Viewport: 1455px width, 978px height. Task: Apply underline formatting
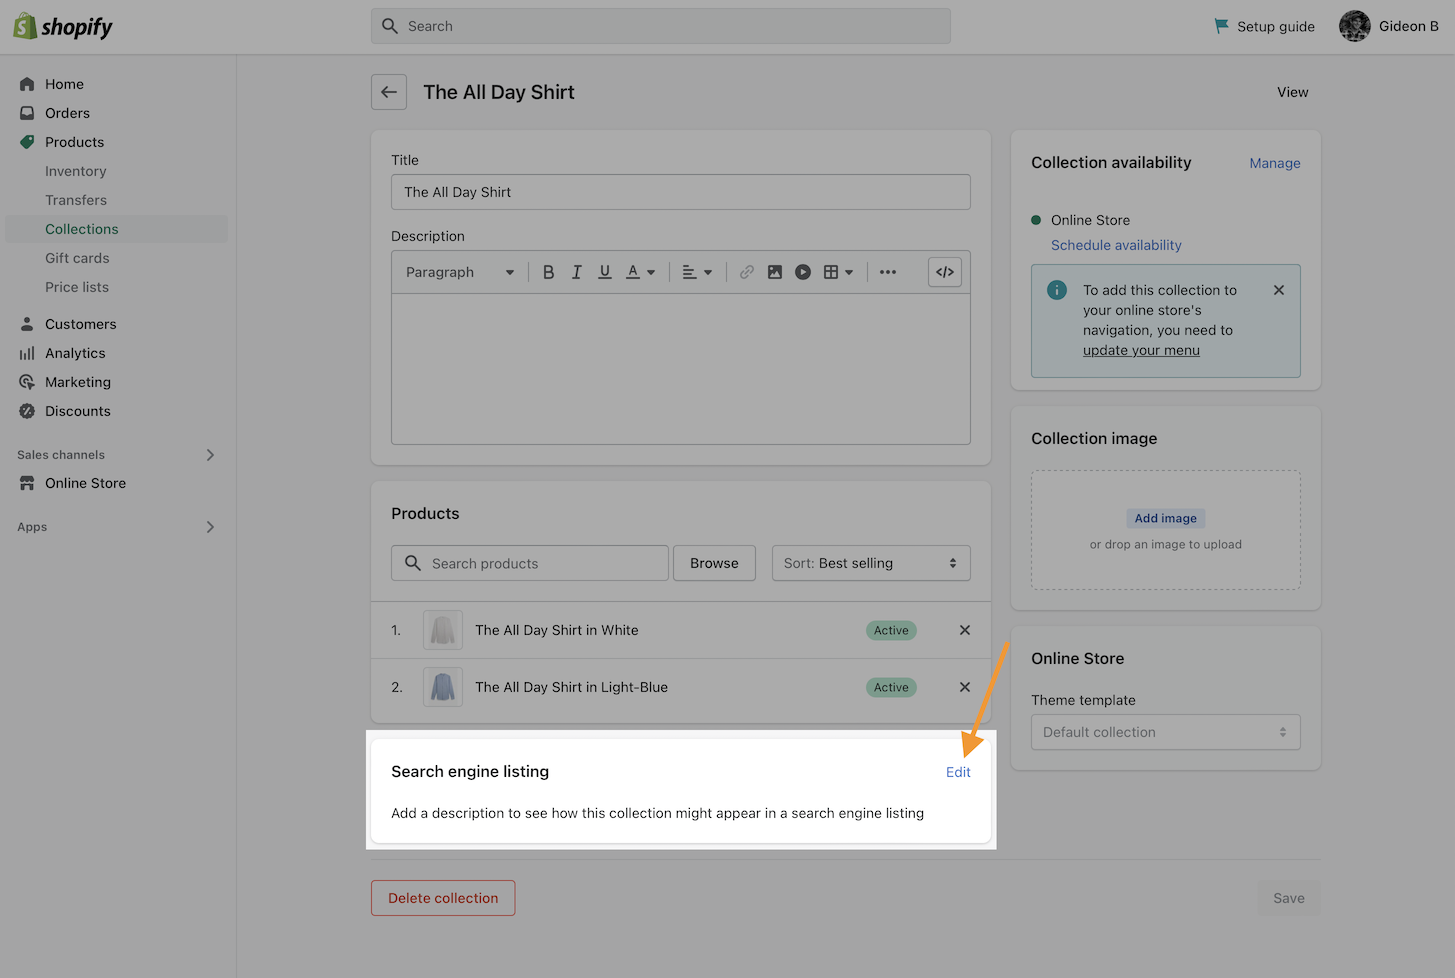[605, 272]
